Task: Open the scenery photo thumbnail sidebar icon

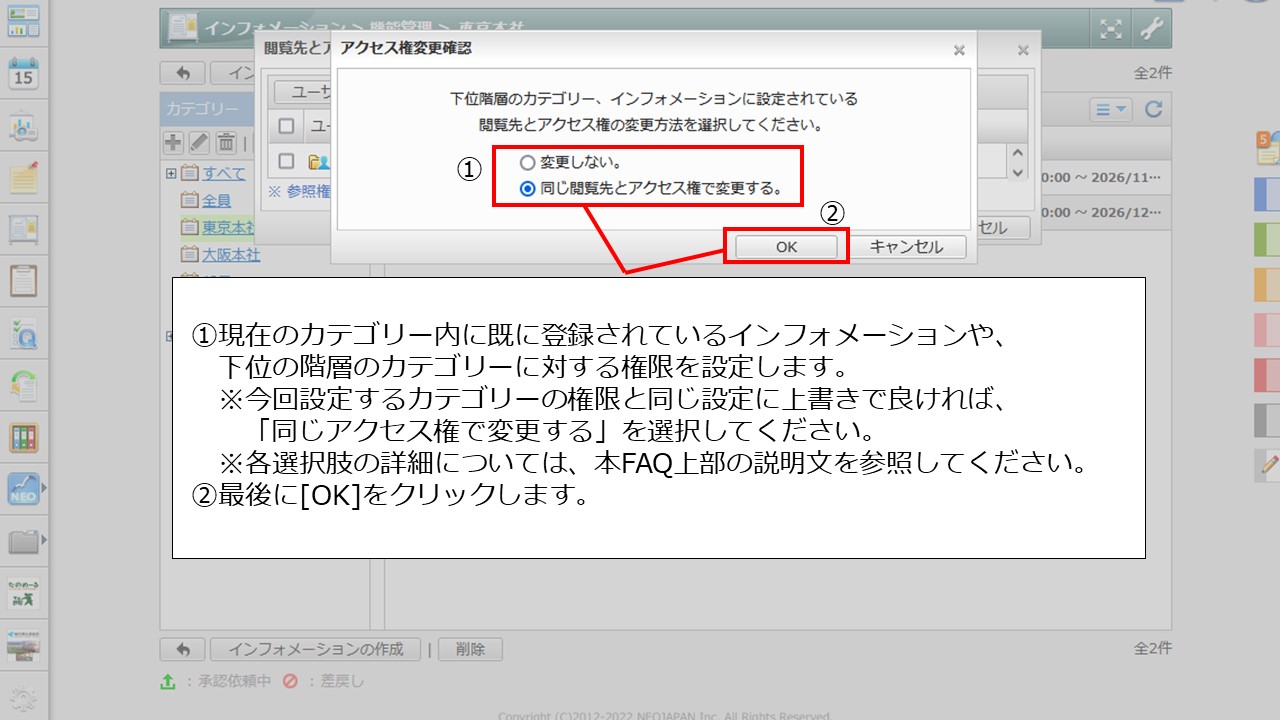Action: 23,645
